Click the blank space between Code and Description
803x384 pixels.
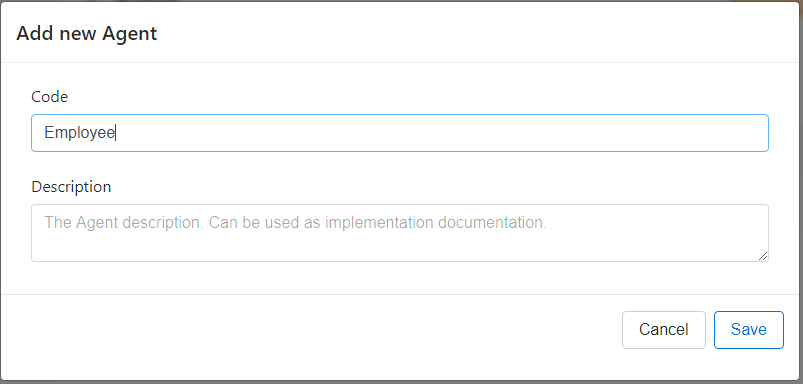(399, 165)
